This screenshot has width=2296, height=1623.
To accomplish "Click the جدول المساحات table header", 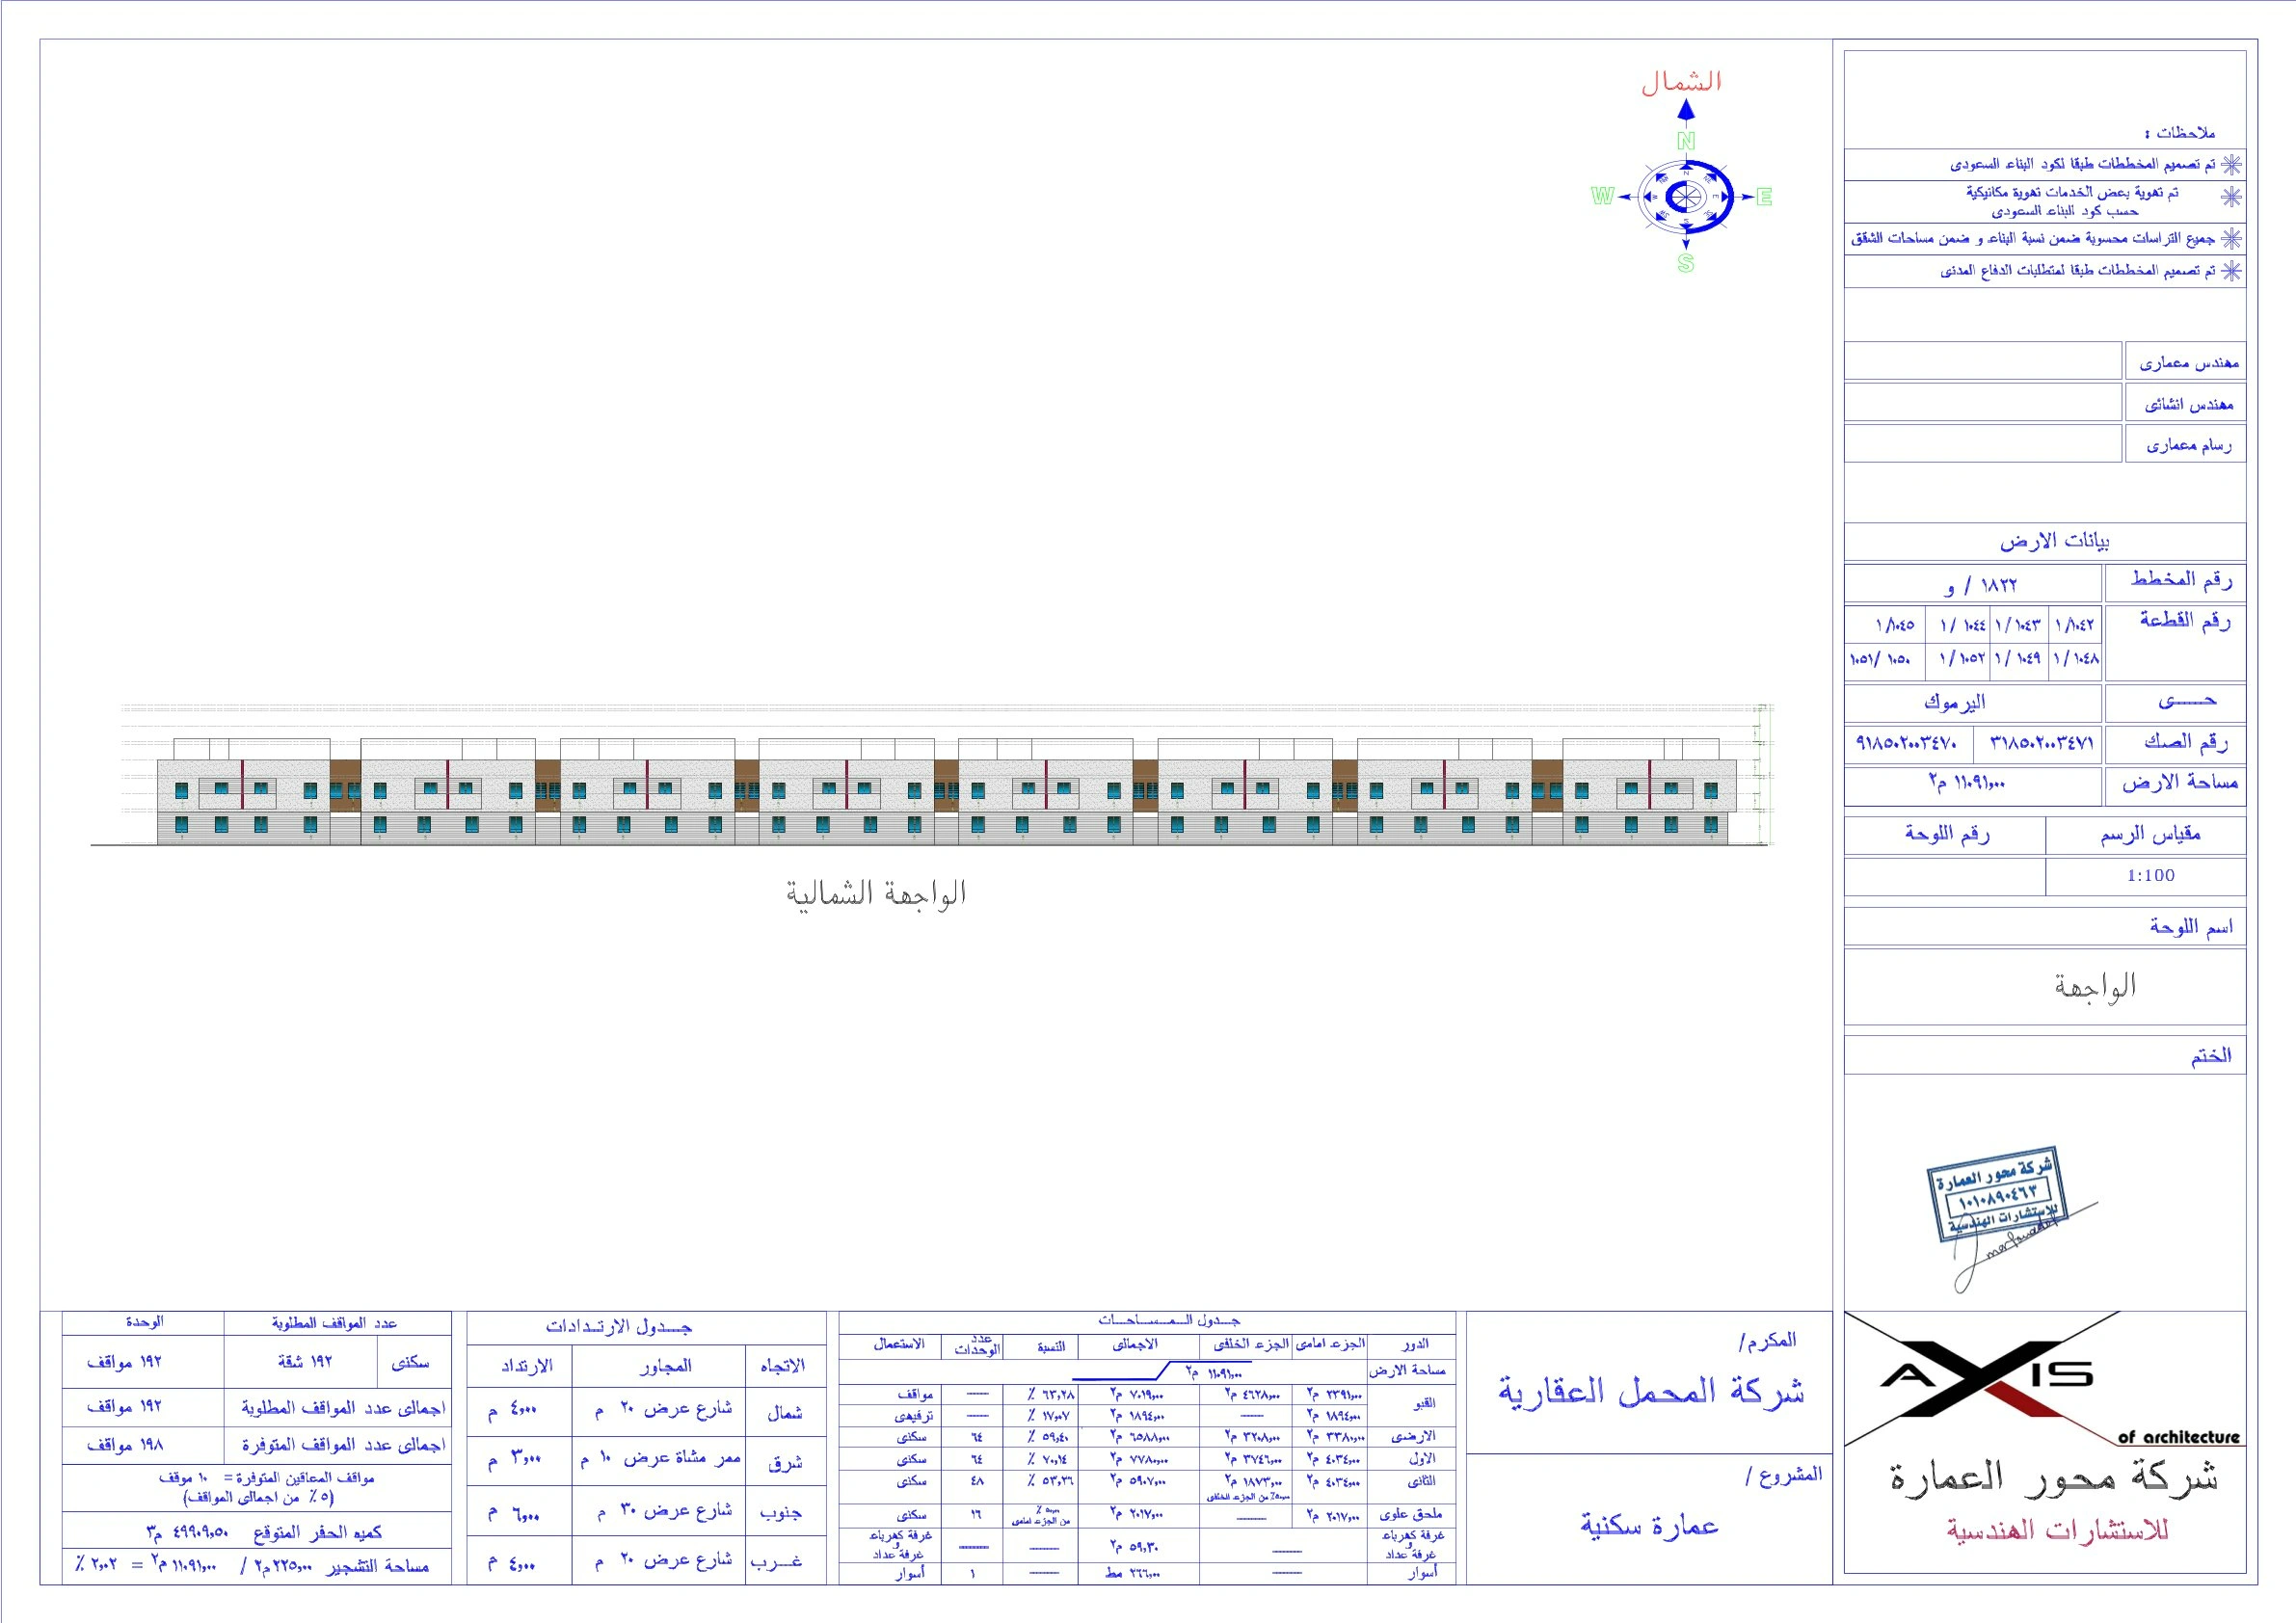I will (x=1169, y=1320).
